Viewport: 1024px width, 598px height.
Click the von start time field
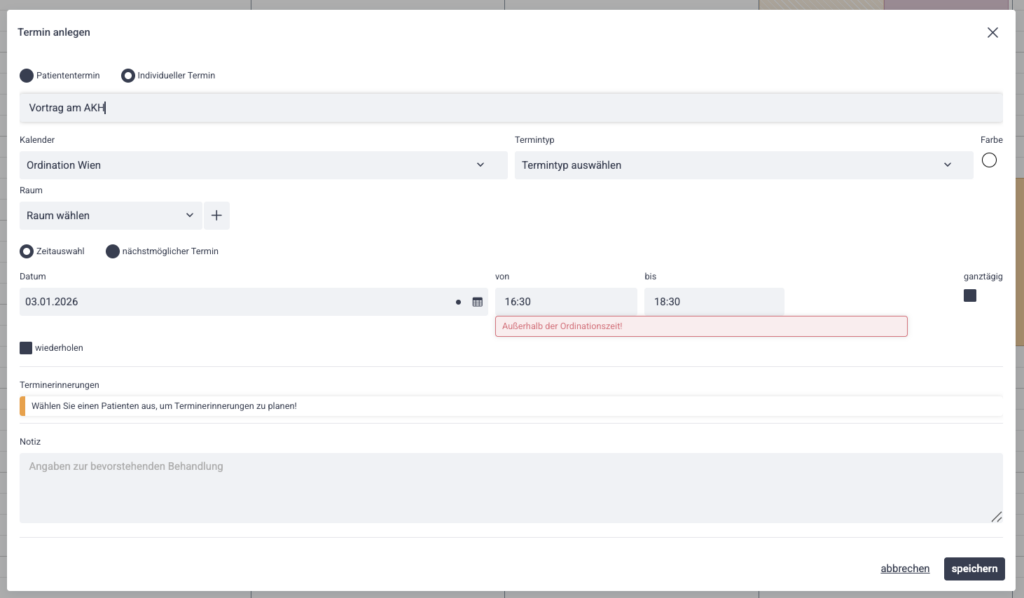tap(565, 302)
